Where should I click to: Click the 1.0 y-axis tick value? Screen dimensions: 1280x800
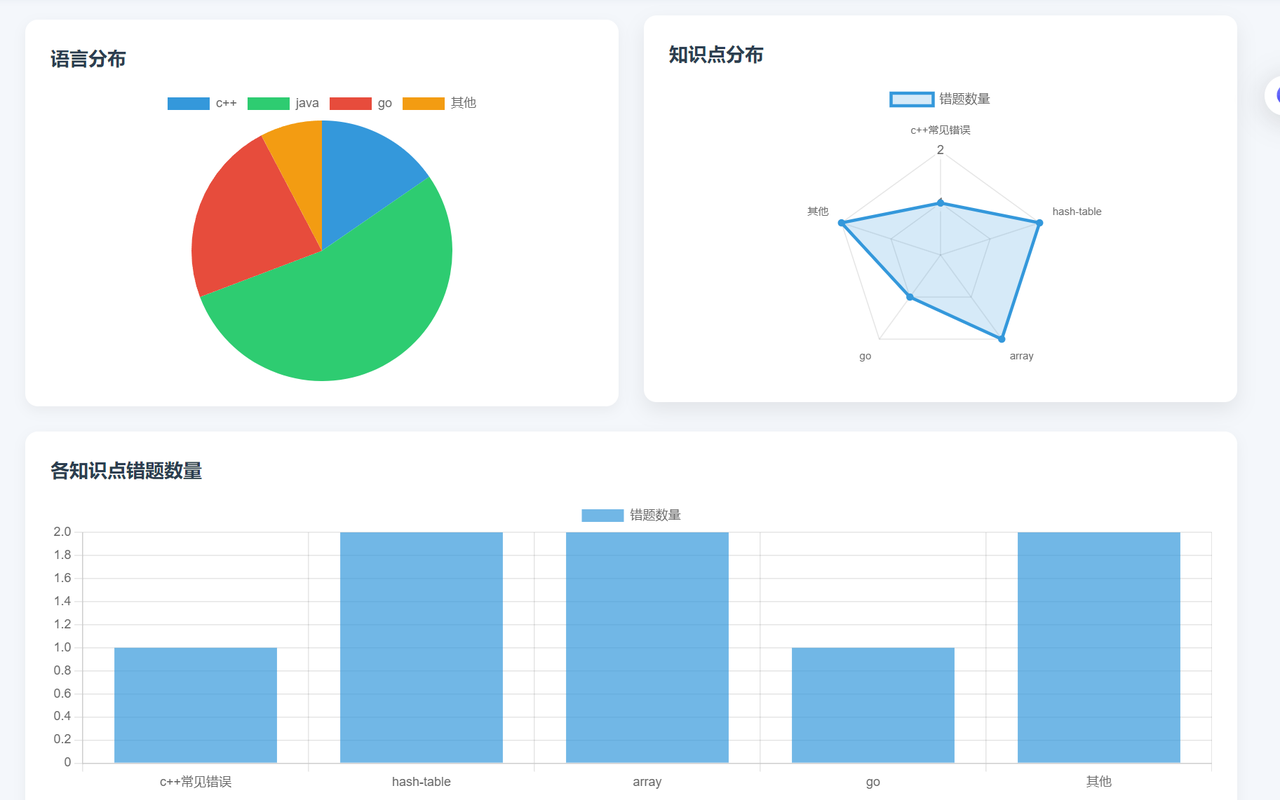62,647
